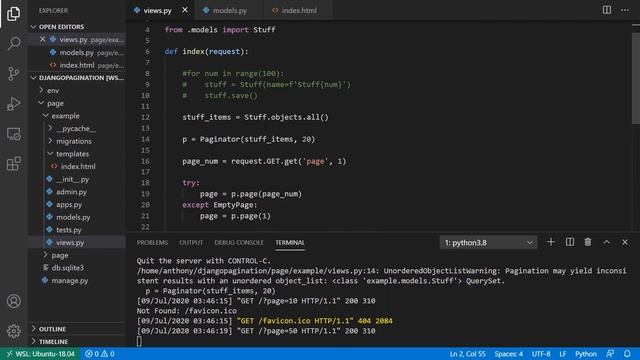The width and height of the screenshot is (640, 360).
Task: Open the Accounts menu icon
Action: click(x=13, y=301)
